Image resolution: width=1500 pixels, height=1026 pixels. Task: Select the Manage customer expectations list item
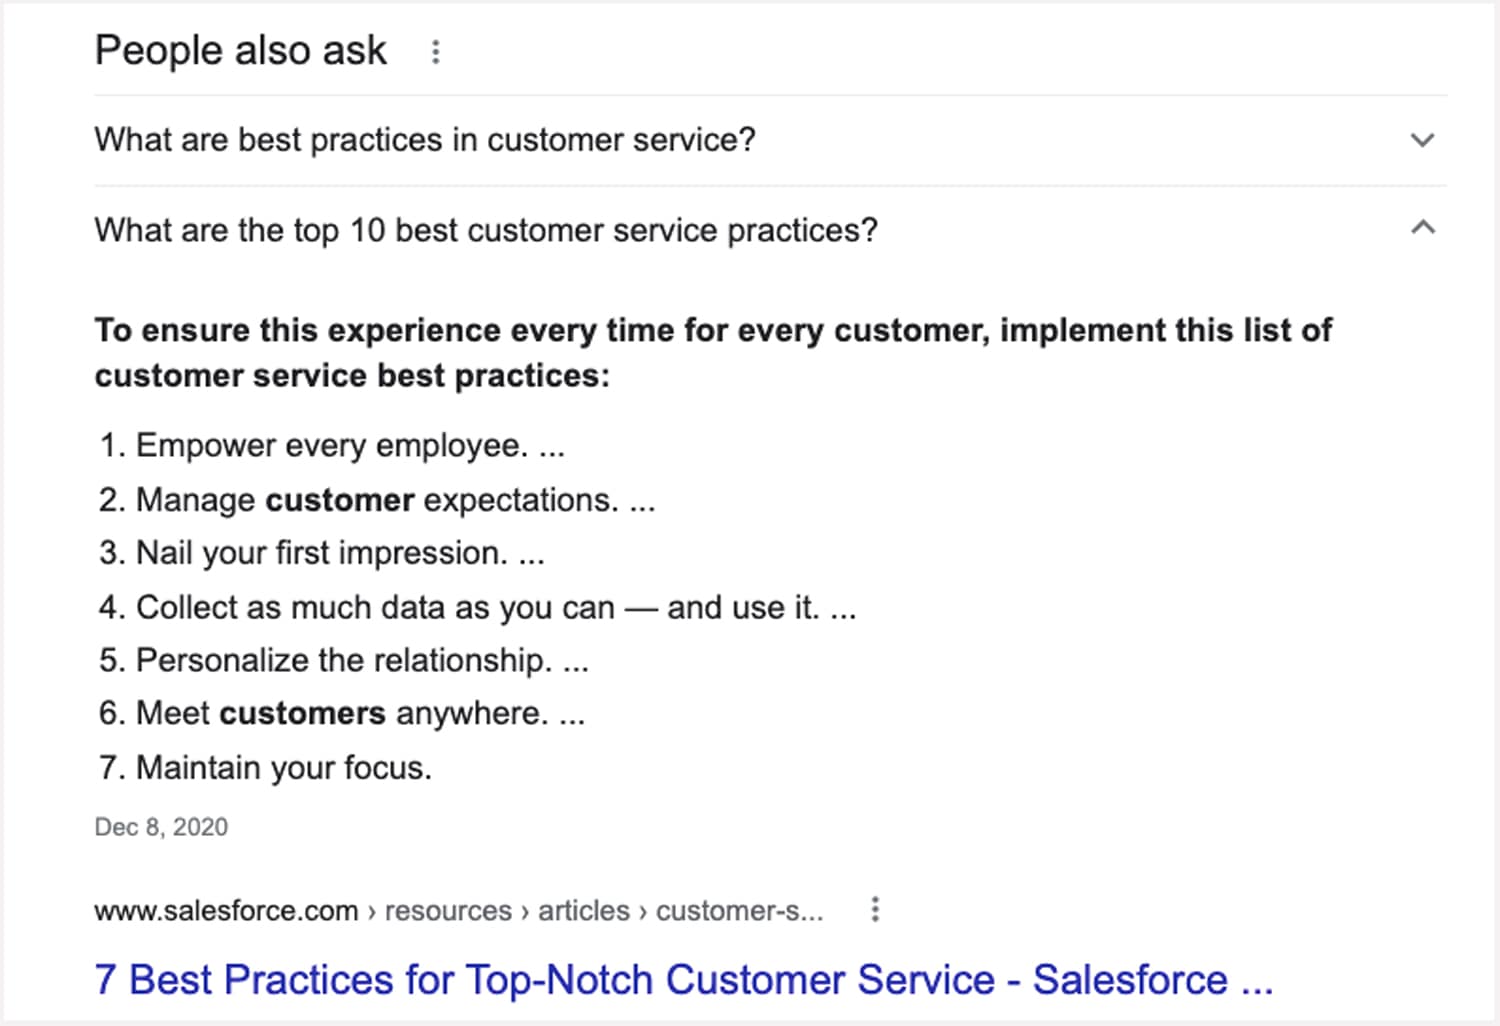tap(376, 499)
